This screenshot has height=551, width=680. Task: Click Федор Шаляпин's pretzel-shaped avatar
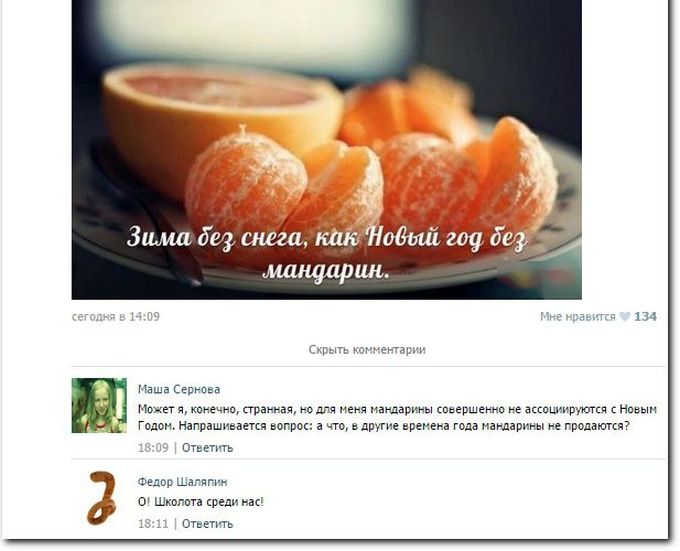coord(102,498)
